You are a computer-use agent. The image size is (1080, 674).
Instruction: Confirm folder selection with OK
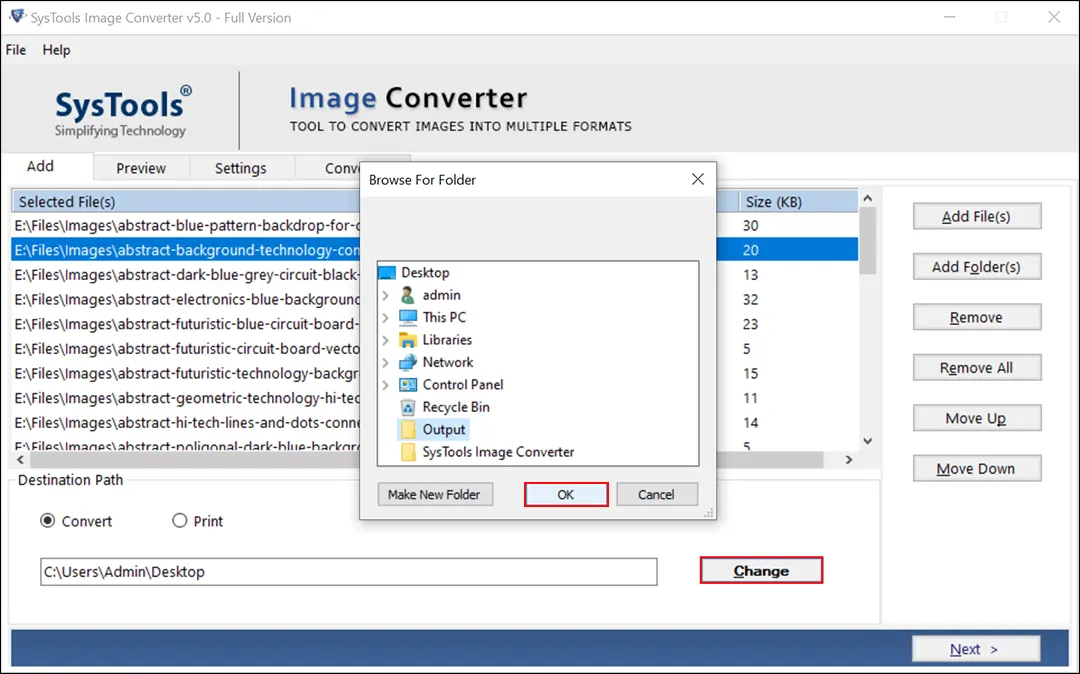(x=565, y=494)
